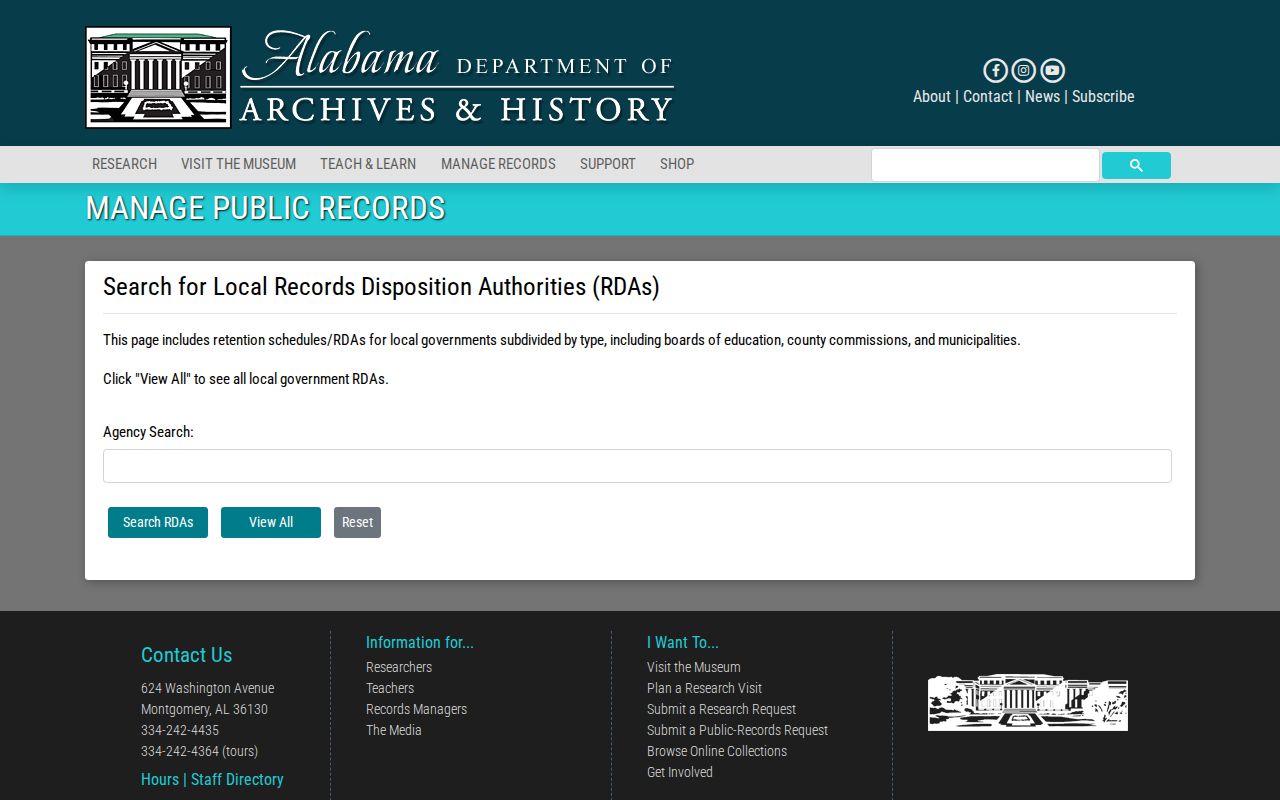Follow the Teachers footer link

pos(390,688)
